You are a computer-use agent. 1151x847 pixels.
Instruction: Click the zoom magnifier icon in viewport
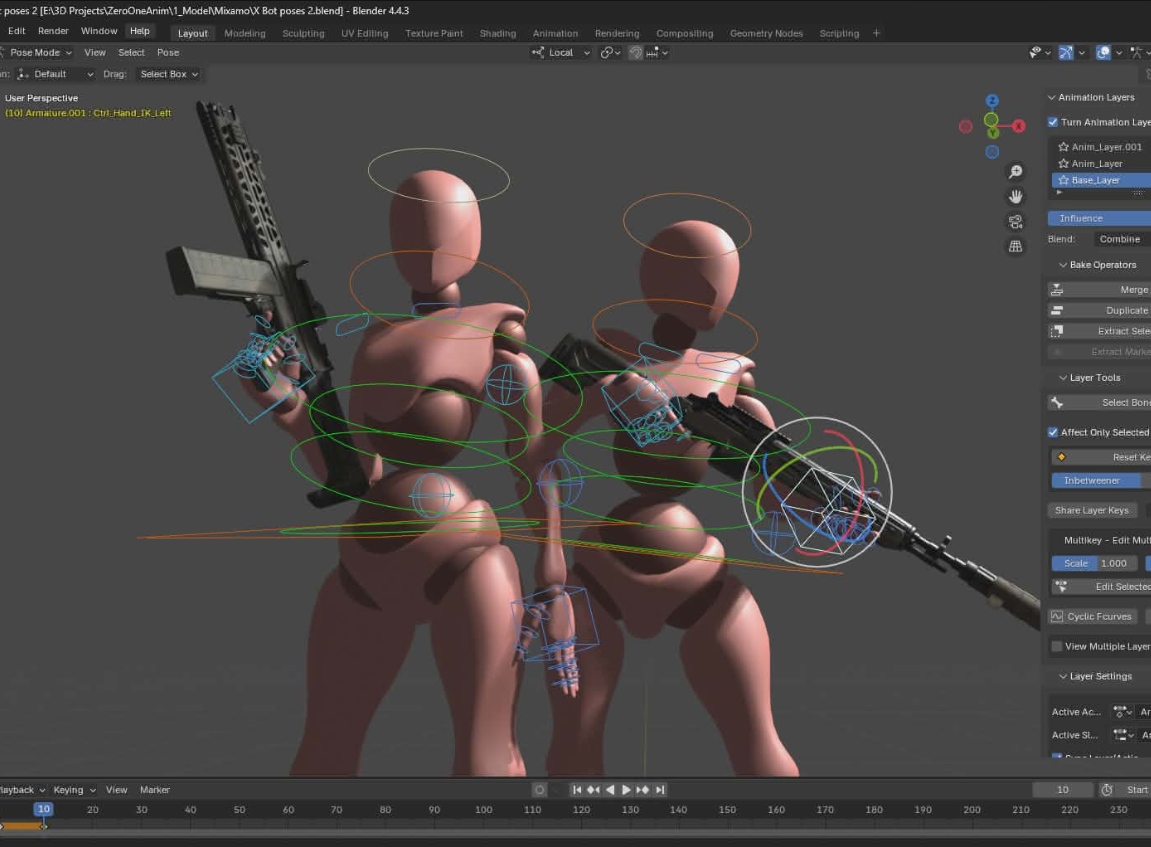tap(1016, 172)
